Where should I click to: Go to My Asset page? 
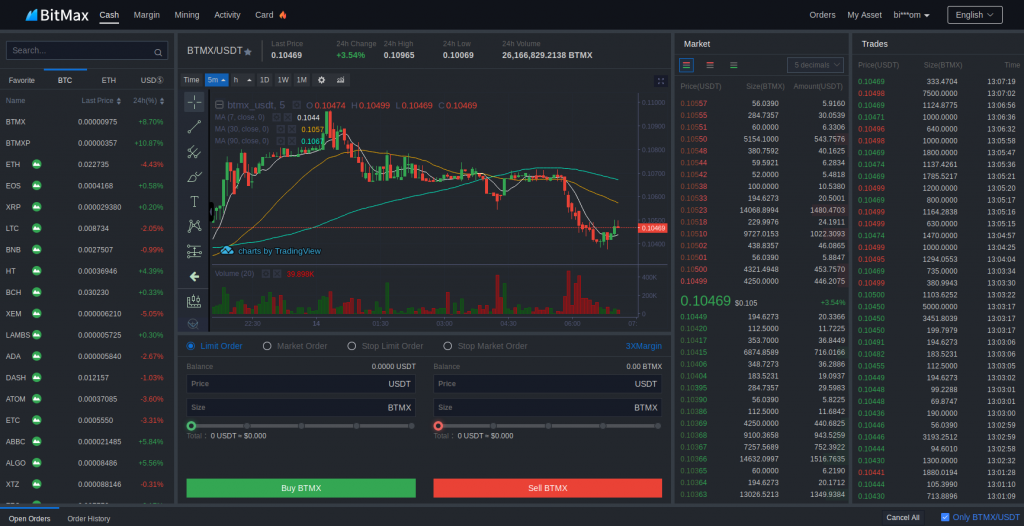coord(864,15)
